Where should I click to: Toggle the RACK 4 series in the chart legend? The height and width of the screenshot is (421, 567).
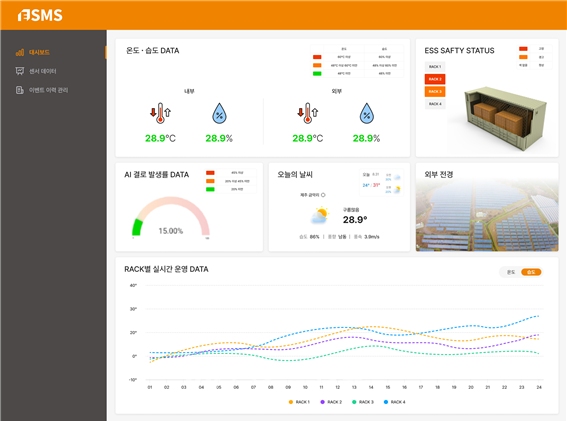coord(394,402)
